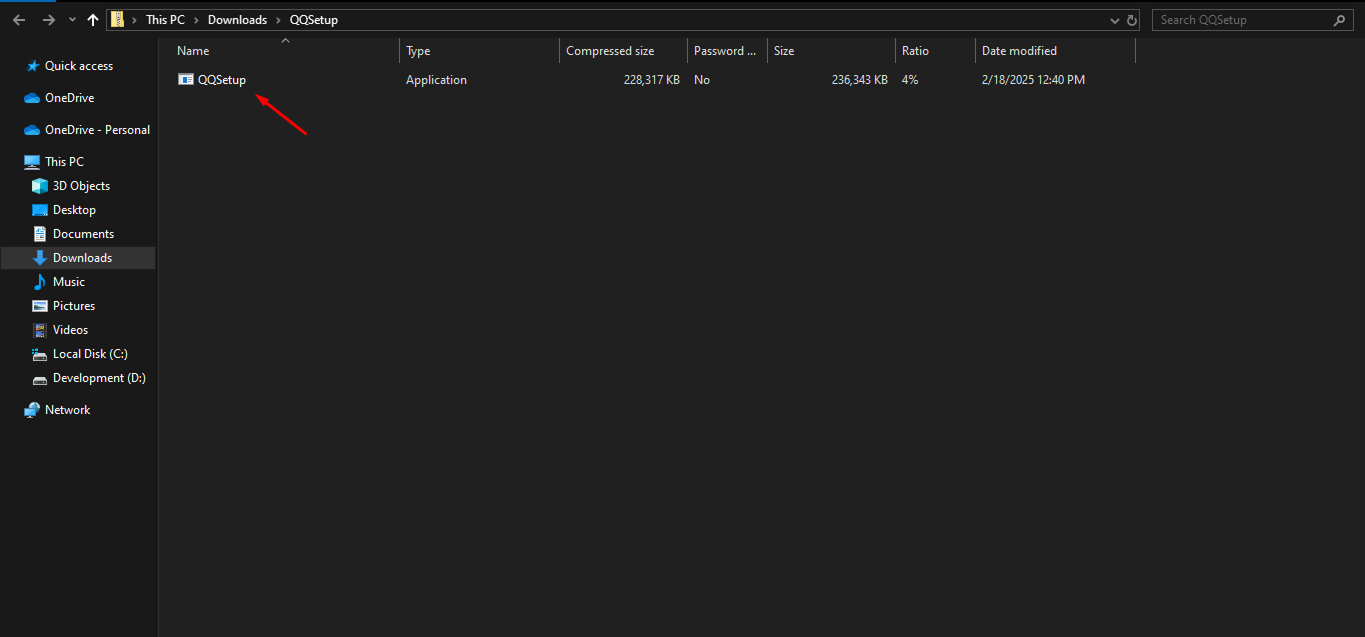Click the OneDrive cloud icon
Screen dimensions: 1365x637
tap(31, 98)
